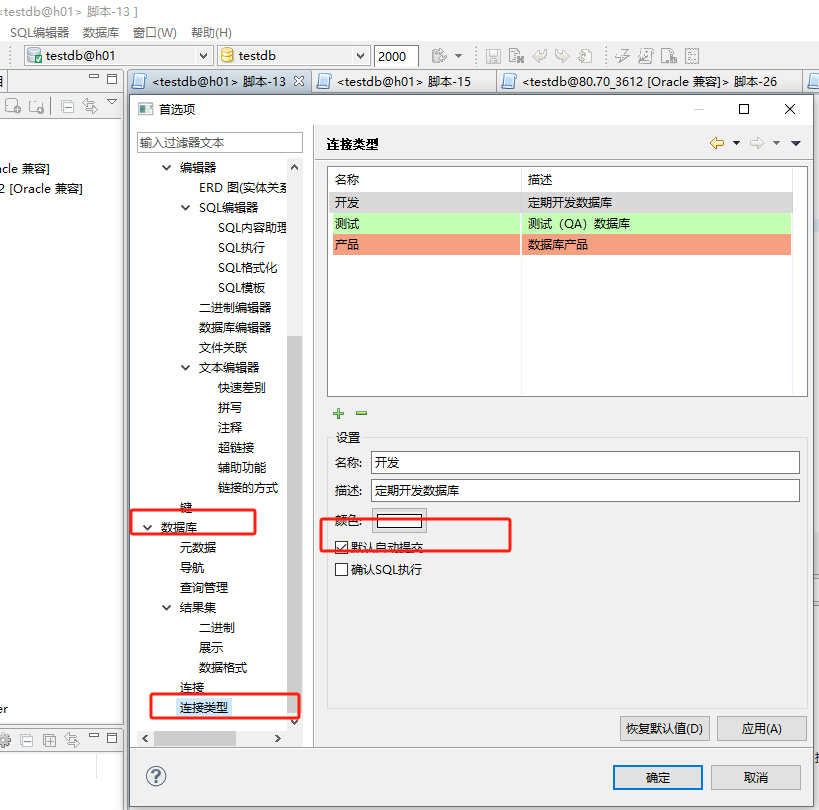Click the forward arrow in preferences header

point(757,143)
